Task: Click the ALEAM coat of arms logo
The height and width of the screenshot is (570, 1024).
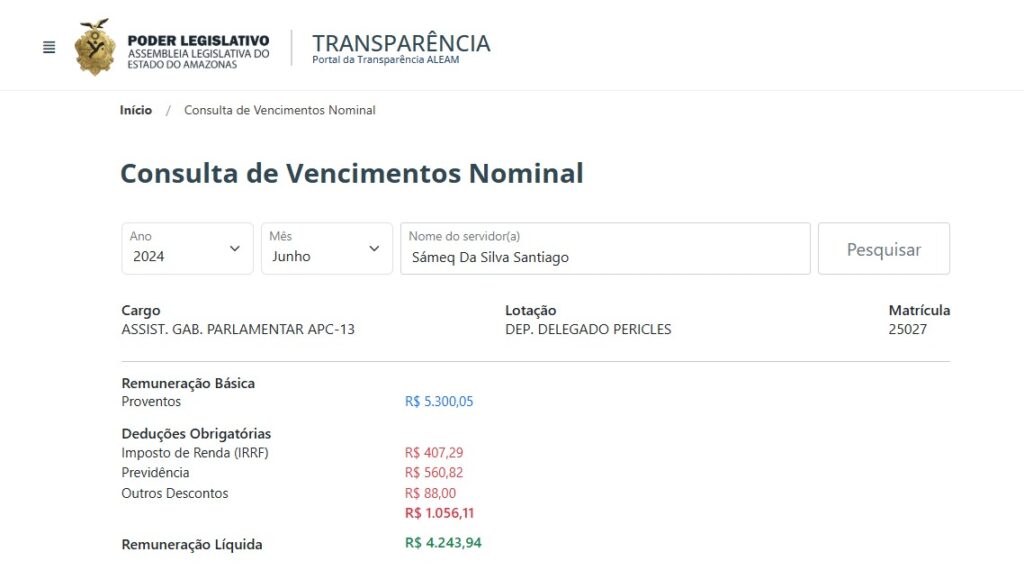Action: click(x=95, y=47)
